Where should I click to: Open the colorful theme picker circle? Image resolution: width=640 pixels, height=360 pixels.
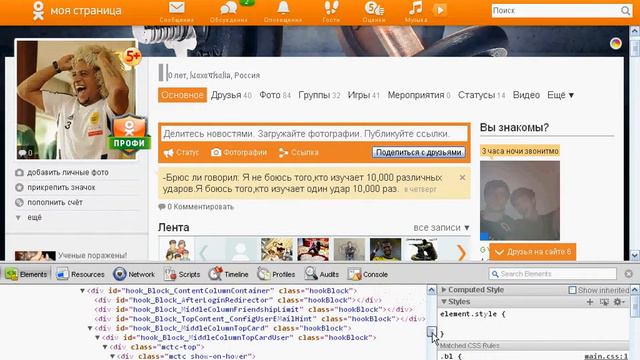pos(616,43)
